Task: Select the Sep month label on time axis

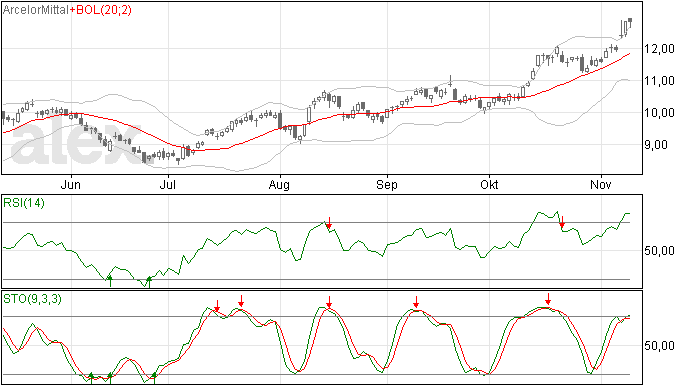Action: 387,184
